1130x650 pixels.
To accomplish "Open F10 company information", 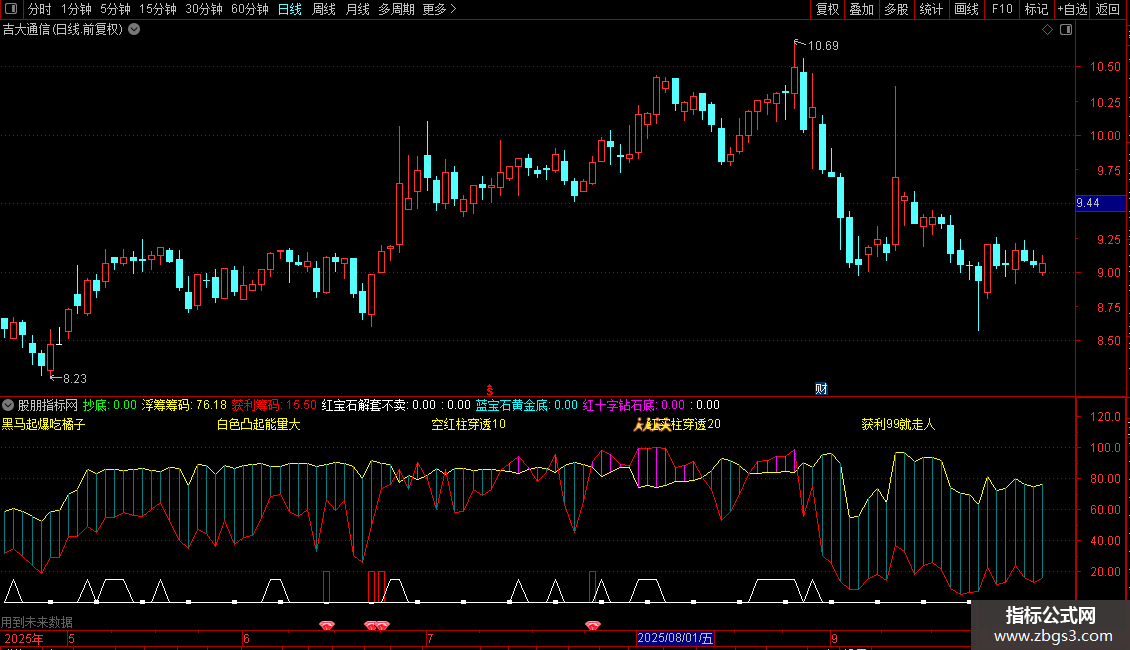I will click(1002, 9).
